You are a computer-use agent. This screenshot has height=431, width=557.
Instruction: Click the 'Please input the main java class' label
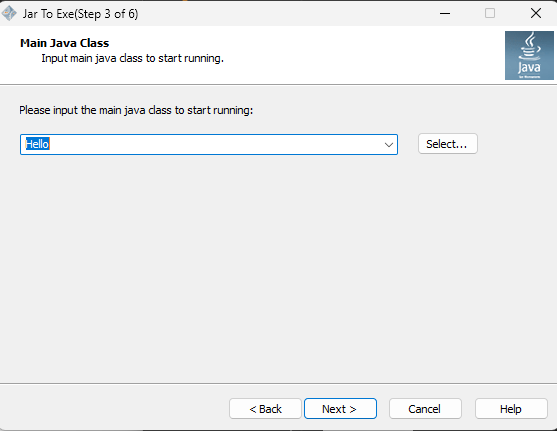click(x=136, y=110)
